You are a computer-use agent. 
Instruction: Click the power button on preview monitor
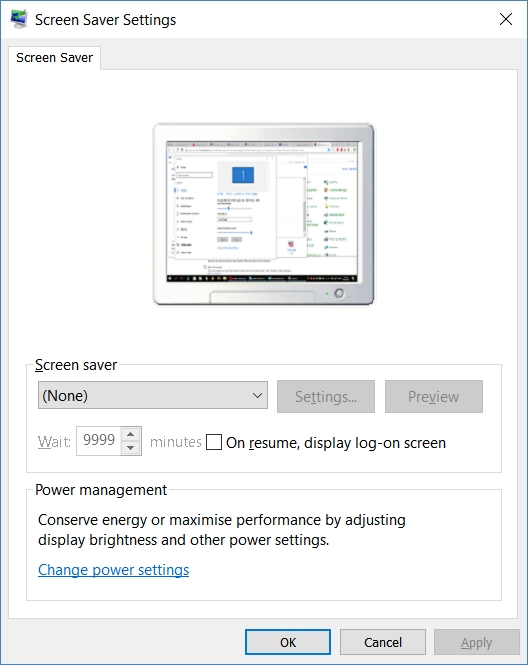coord(339,293)
